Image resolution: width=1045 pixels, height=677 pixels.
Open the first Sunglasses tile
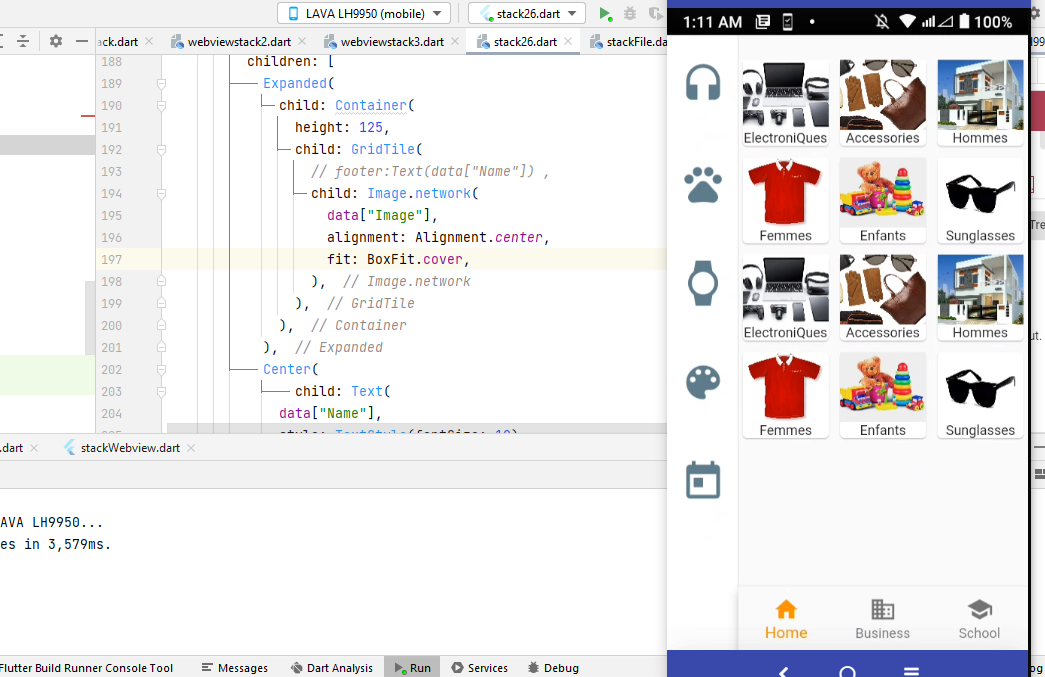[980, 201]
